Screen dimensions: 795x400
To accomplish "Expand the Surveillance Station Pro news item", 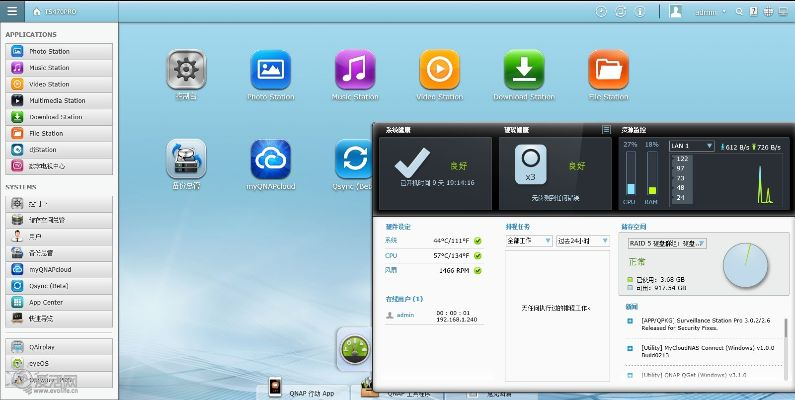I will click(x=630, y=321).
